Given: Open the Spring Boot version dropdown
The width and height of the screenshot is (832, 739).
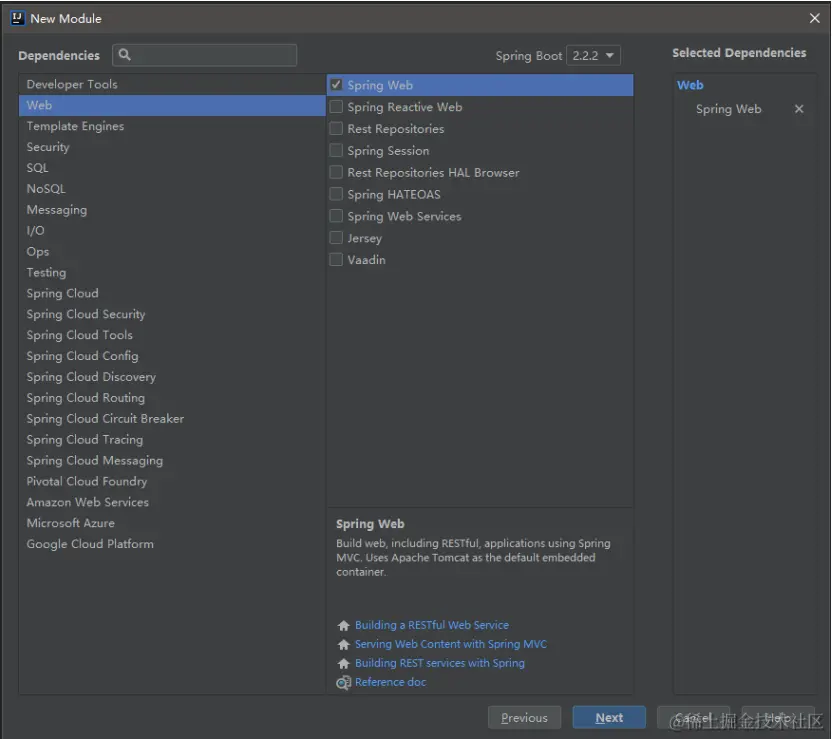Looking at the screenshot, I should [x=593, y=55].
